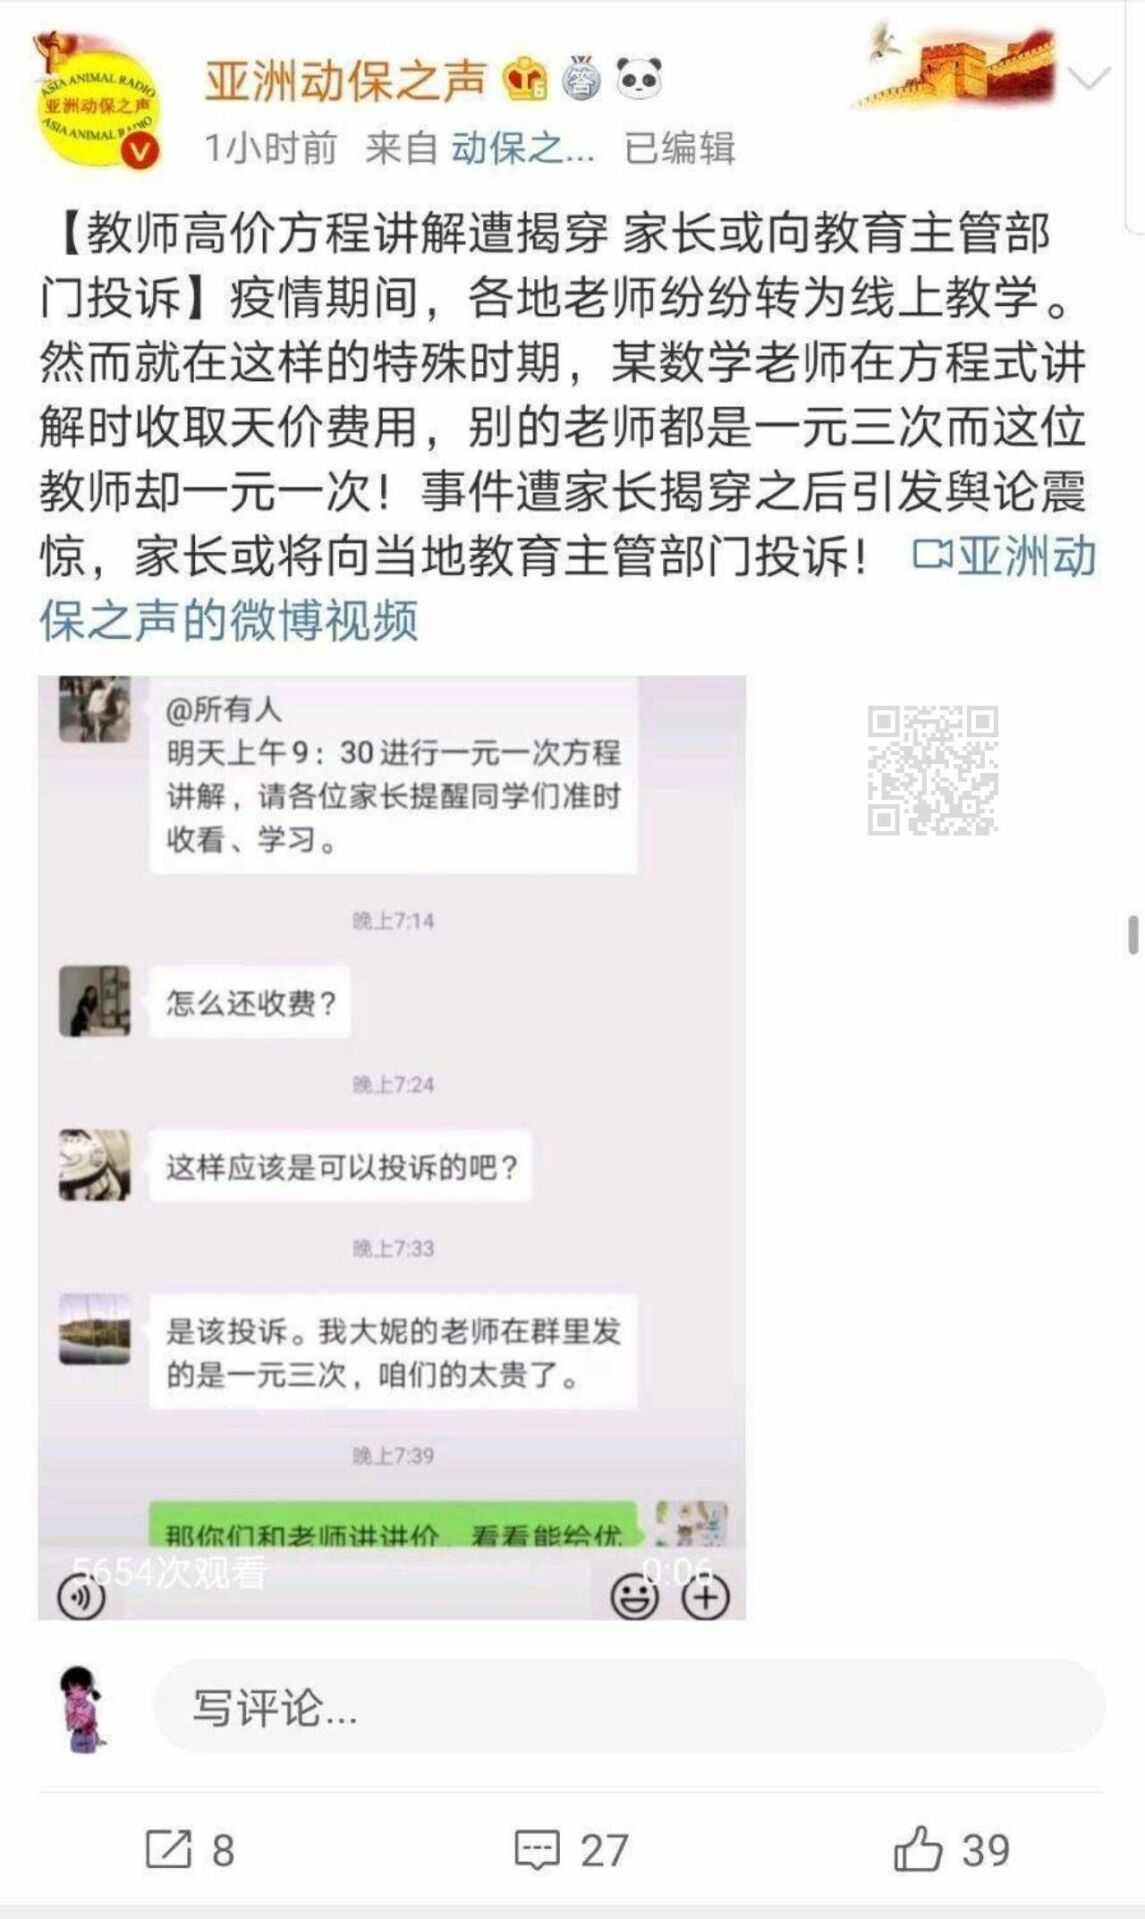Open 亚洲动保之声 profile avatar

pyautogui.click(x=97, y=99)
